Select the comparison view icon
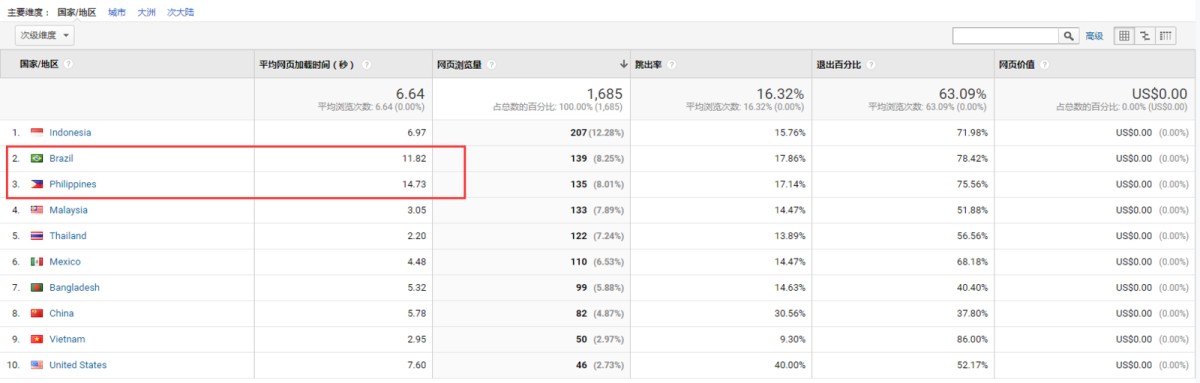Image resolution: width=1200 pixels, height=383 pixels. point(1145,36)
